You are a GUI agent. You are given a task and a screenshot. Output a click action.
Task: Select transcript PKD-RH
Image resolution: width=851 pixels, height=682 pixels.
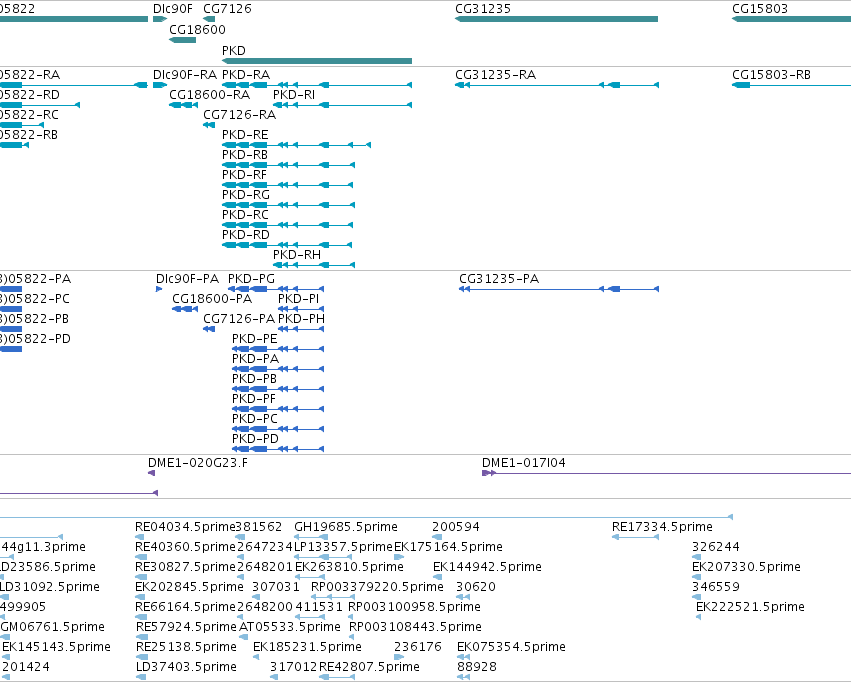click(314, 265)
